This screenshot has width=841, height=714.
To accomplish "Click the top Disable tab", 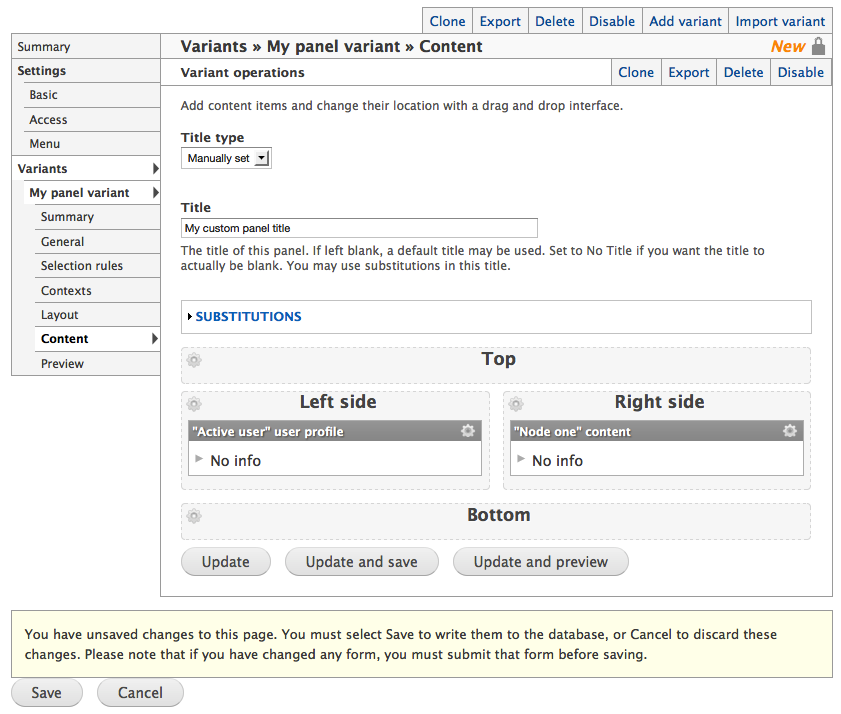I will 612,21.
